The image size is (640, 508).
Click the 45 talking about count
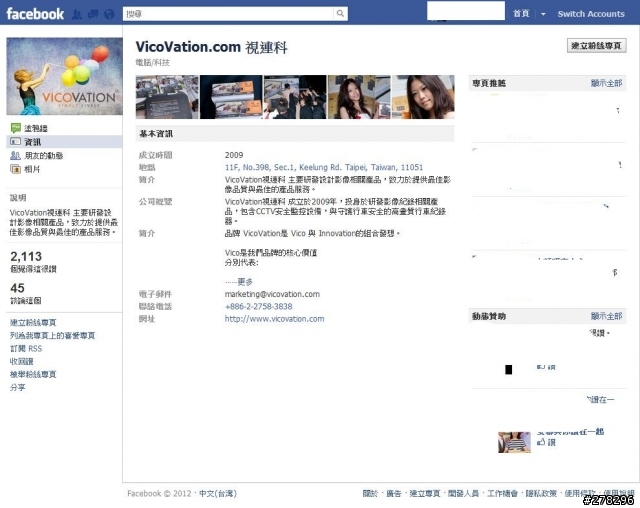(x=17, y=288)
